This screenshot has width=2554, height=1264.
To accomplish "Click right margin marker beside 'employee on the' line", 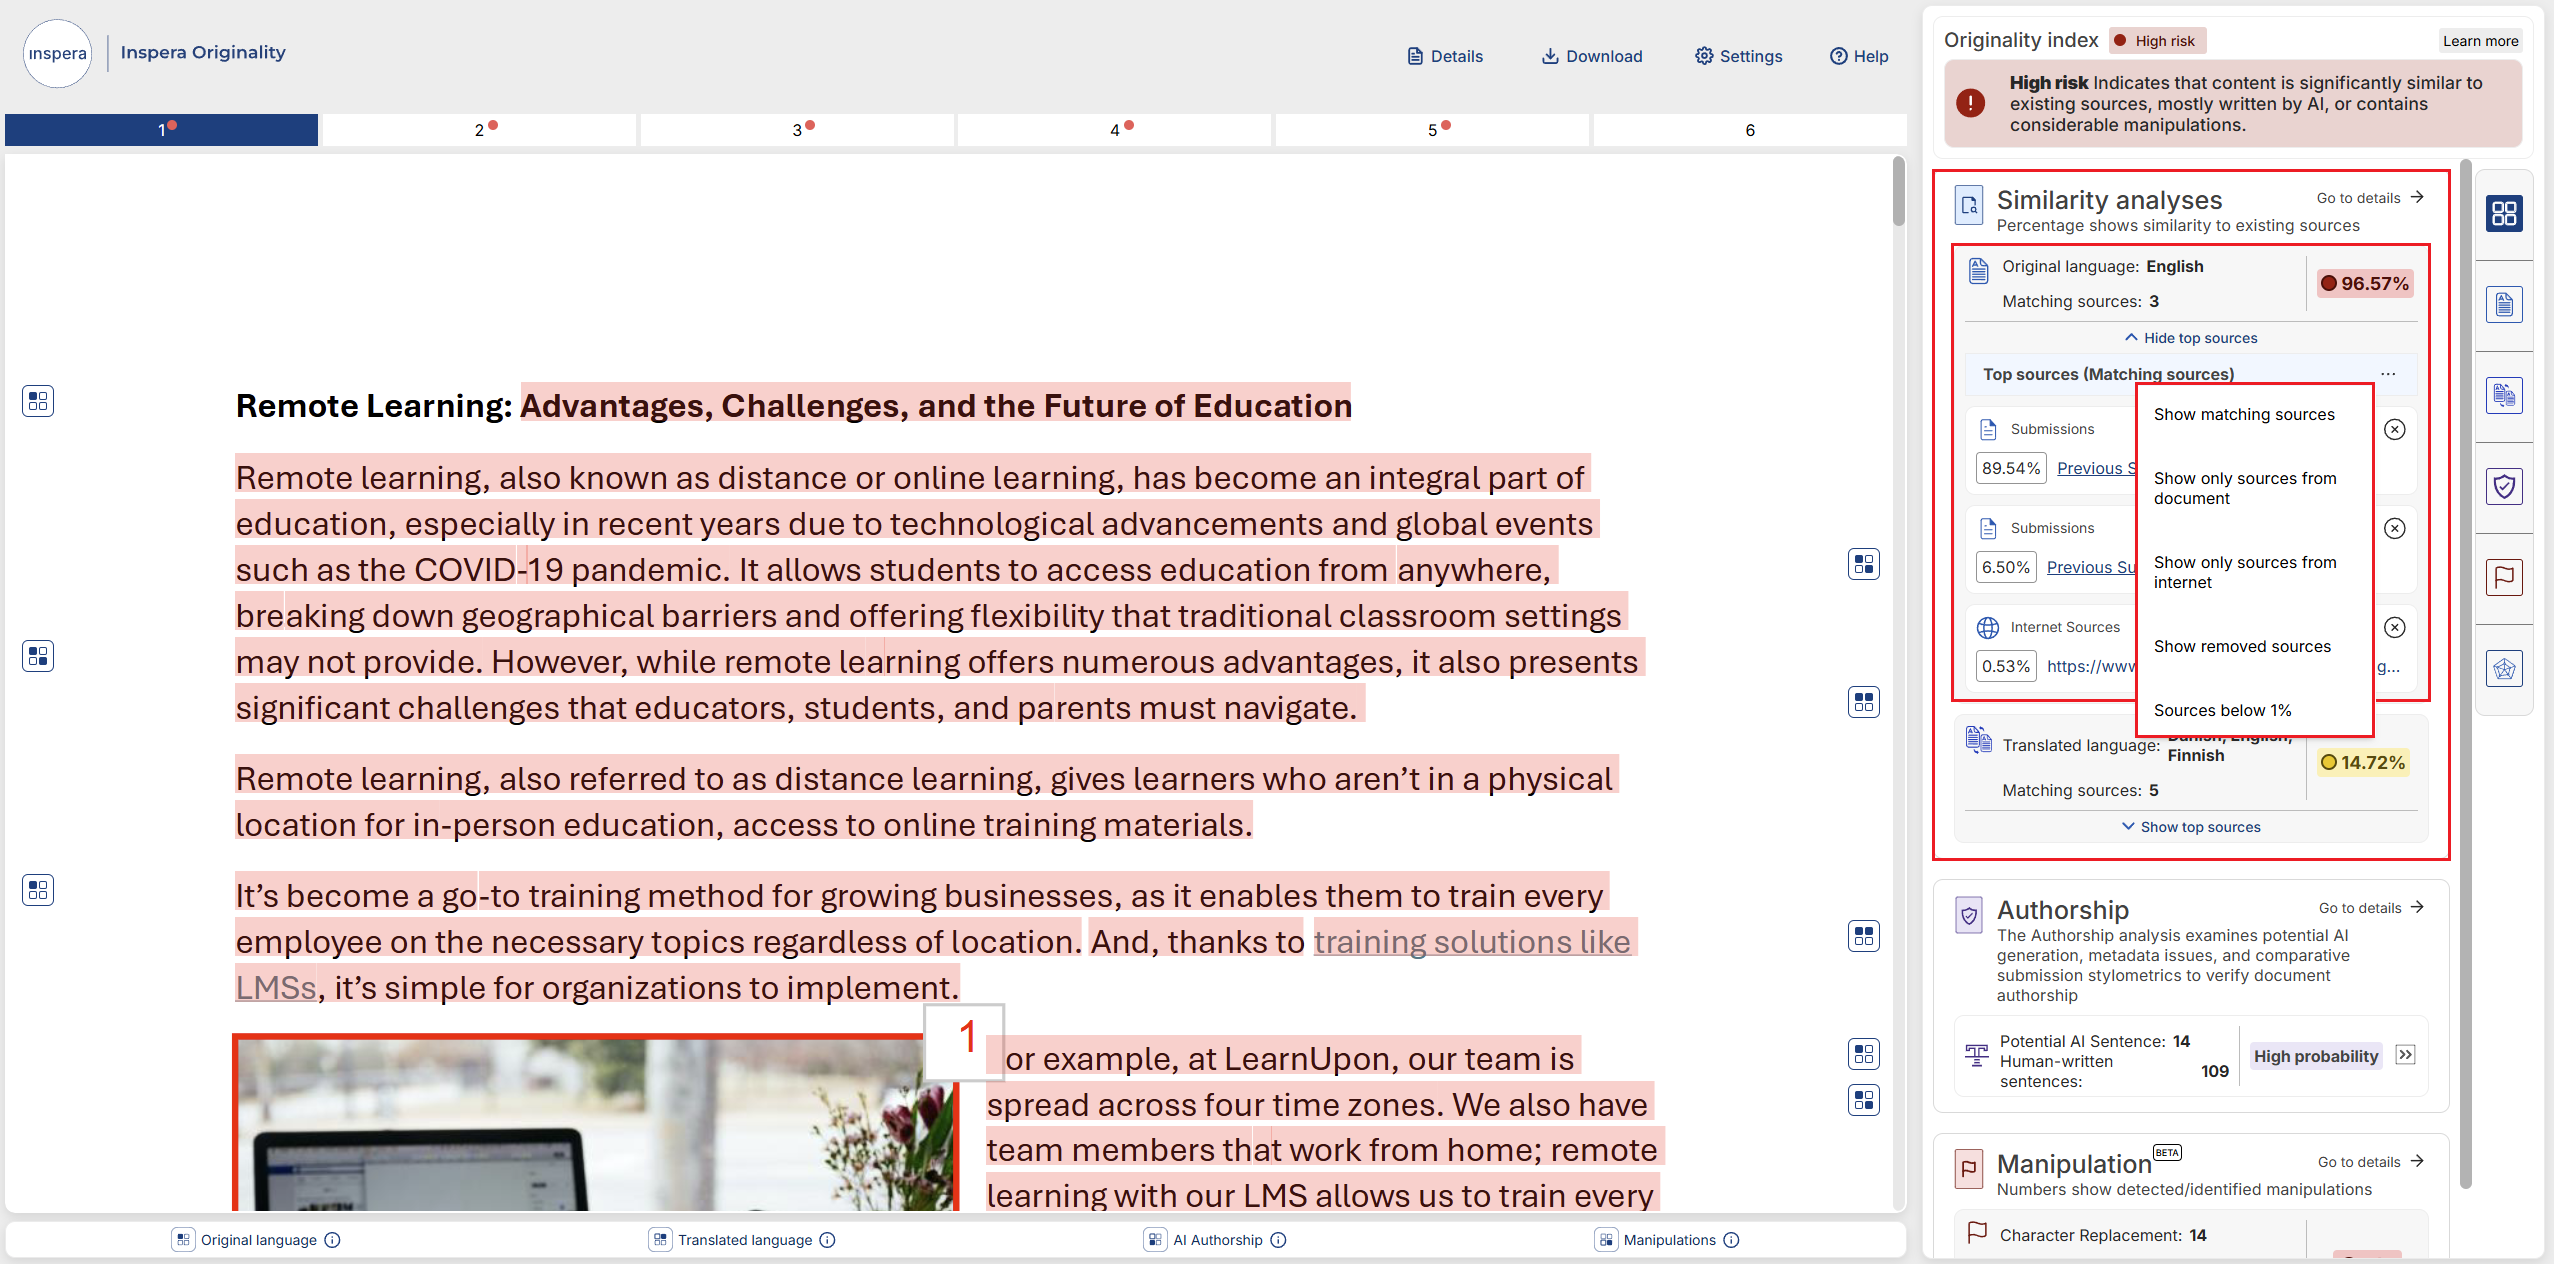I will [1864, 936].
